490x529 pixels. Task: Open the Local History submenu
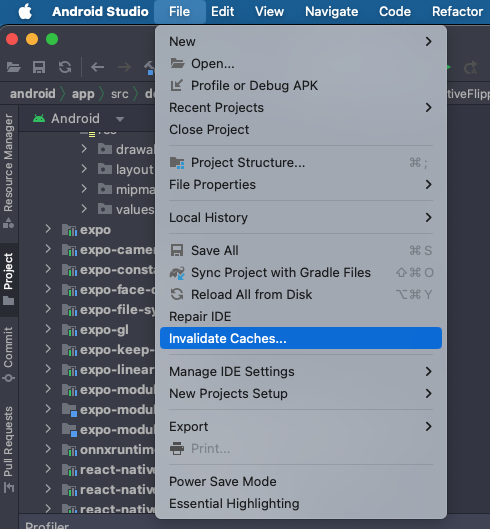pos(301,218)
